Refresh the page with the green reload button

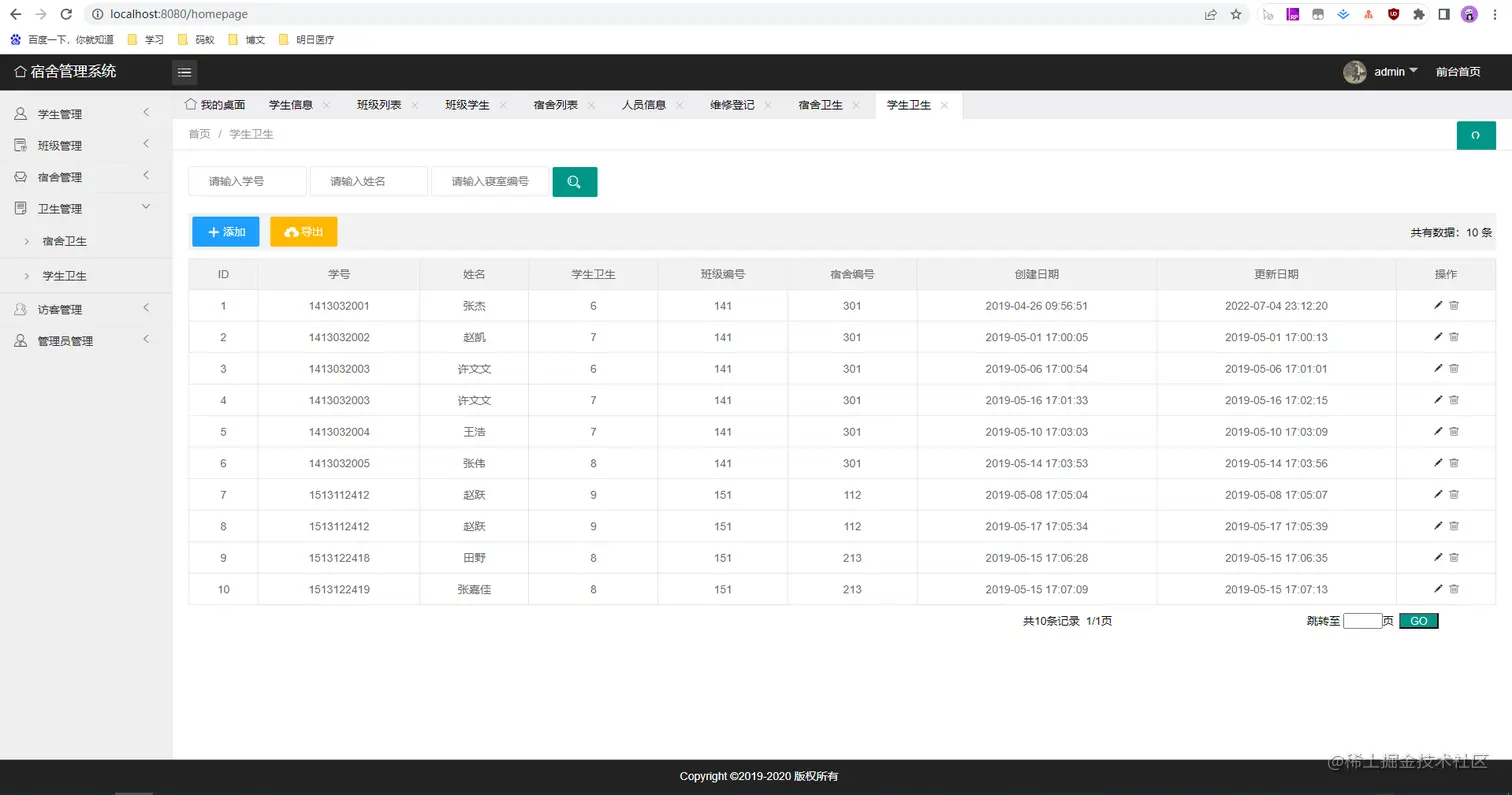pos(1476,135)
